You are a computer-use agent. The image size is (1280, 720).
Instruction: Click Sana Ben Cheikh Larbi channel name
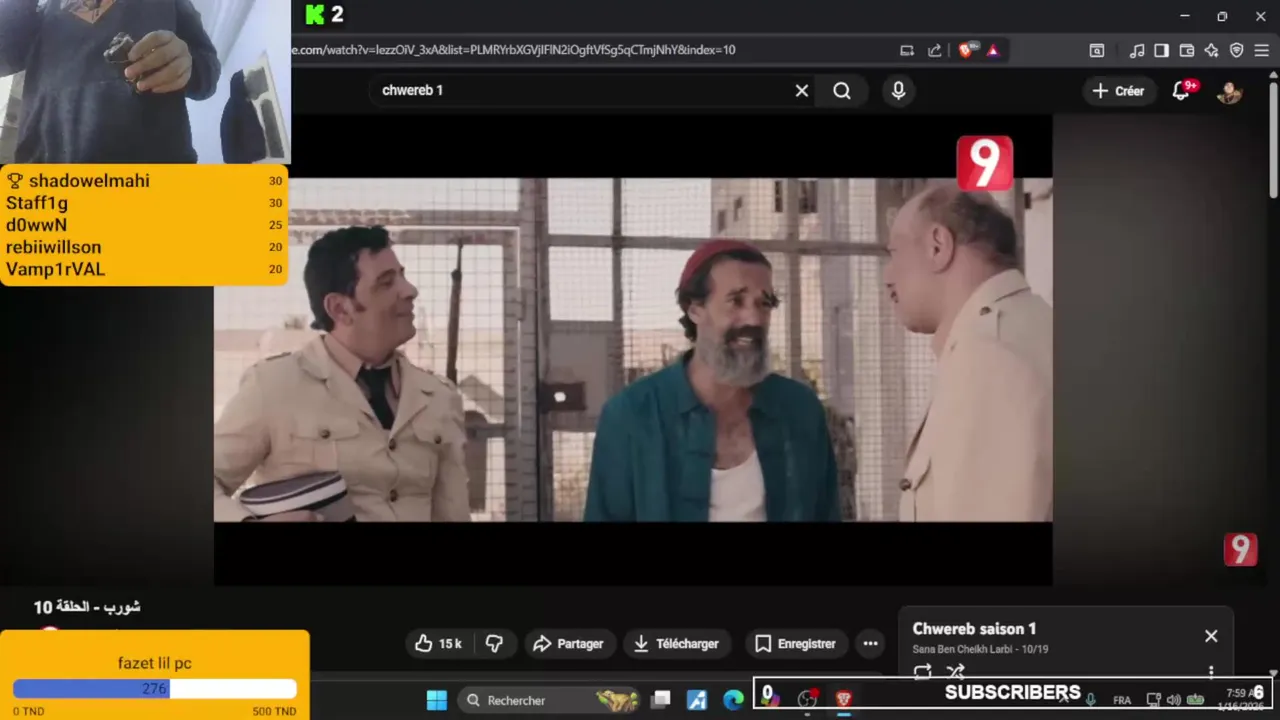[x=962, y=649]
